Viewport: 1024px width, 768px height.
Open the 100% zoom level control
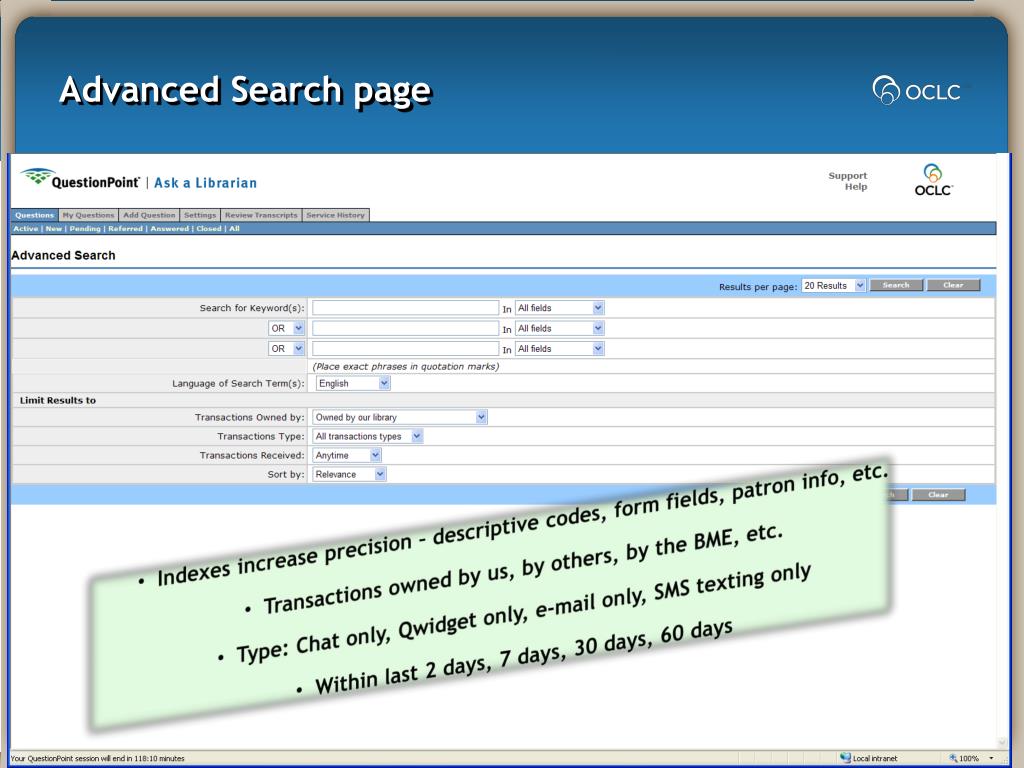tap(971, 758)
